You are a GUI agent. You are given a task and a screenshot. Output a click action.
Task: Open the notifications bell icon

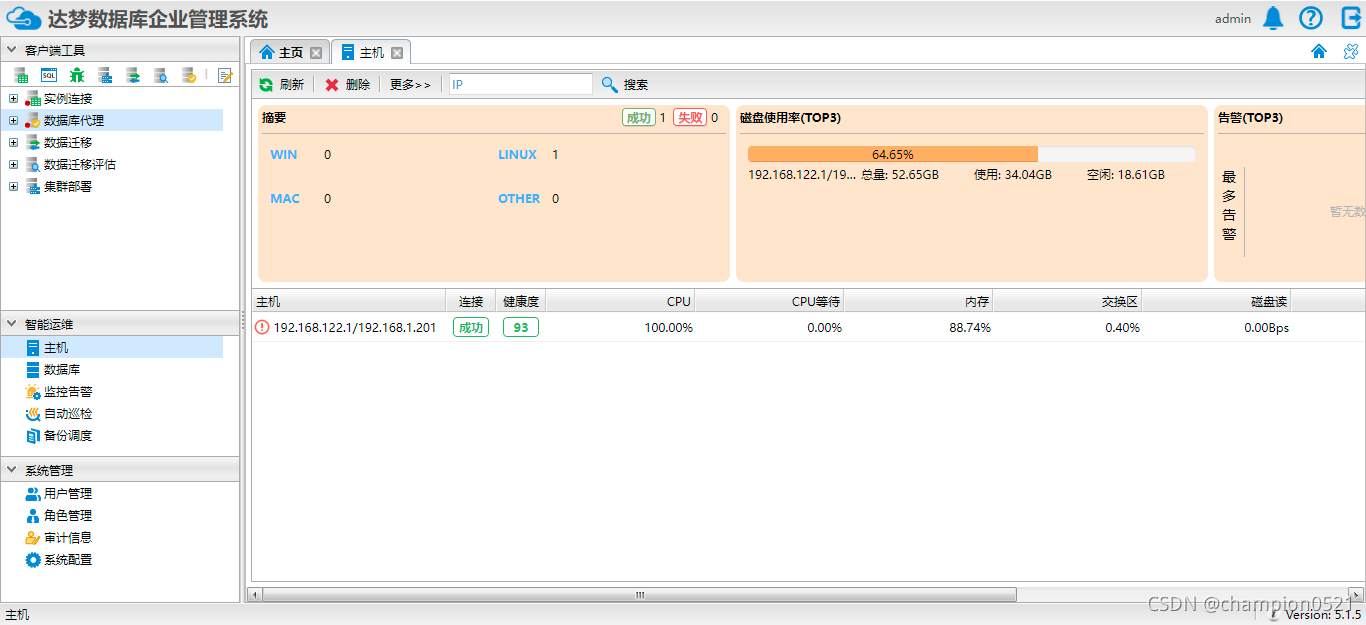(x=1273, y=18)
